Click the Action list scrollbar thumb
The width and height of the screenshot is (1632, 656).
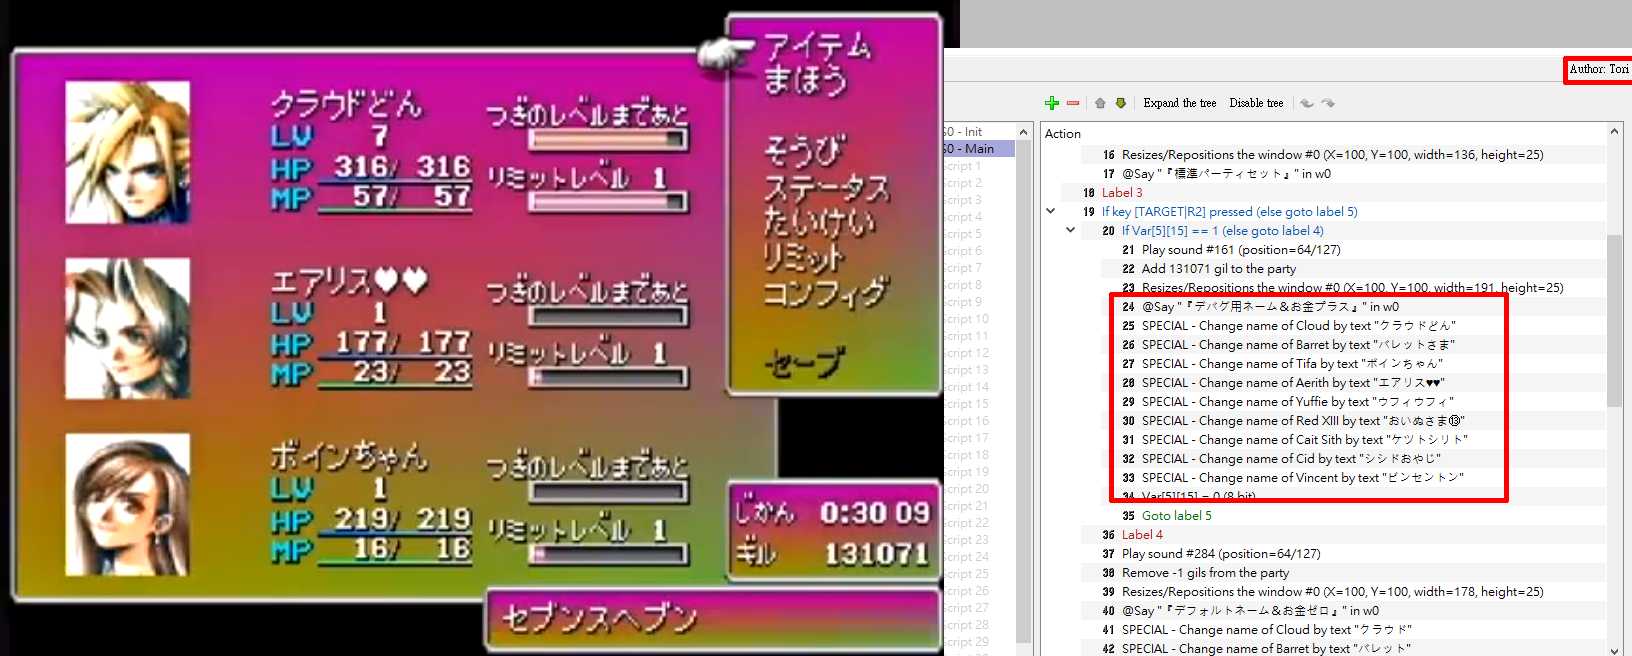click(1614, 320)
